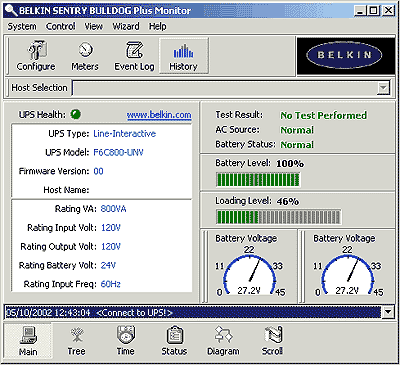
Task: Open the Help menu
Action: click(157, 26)
